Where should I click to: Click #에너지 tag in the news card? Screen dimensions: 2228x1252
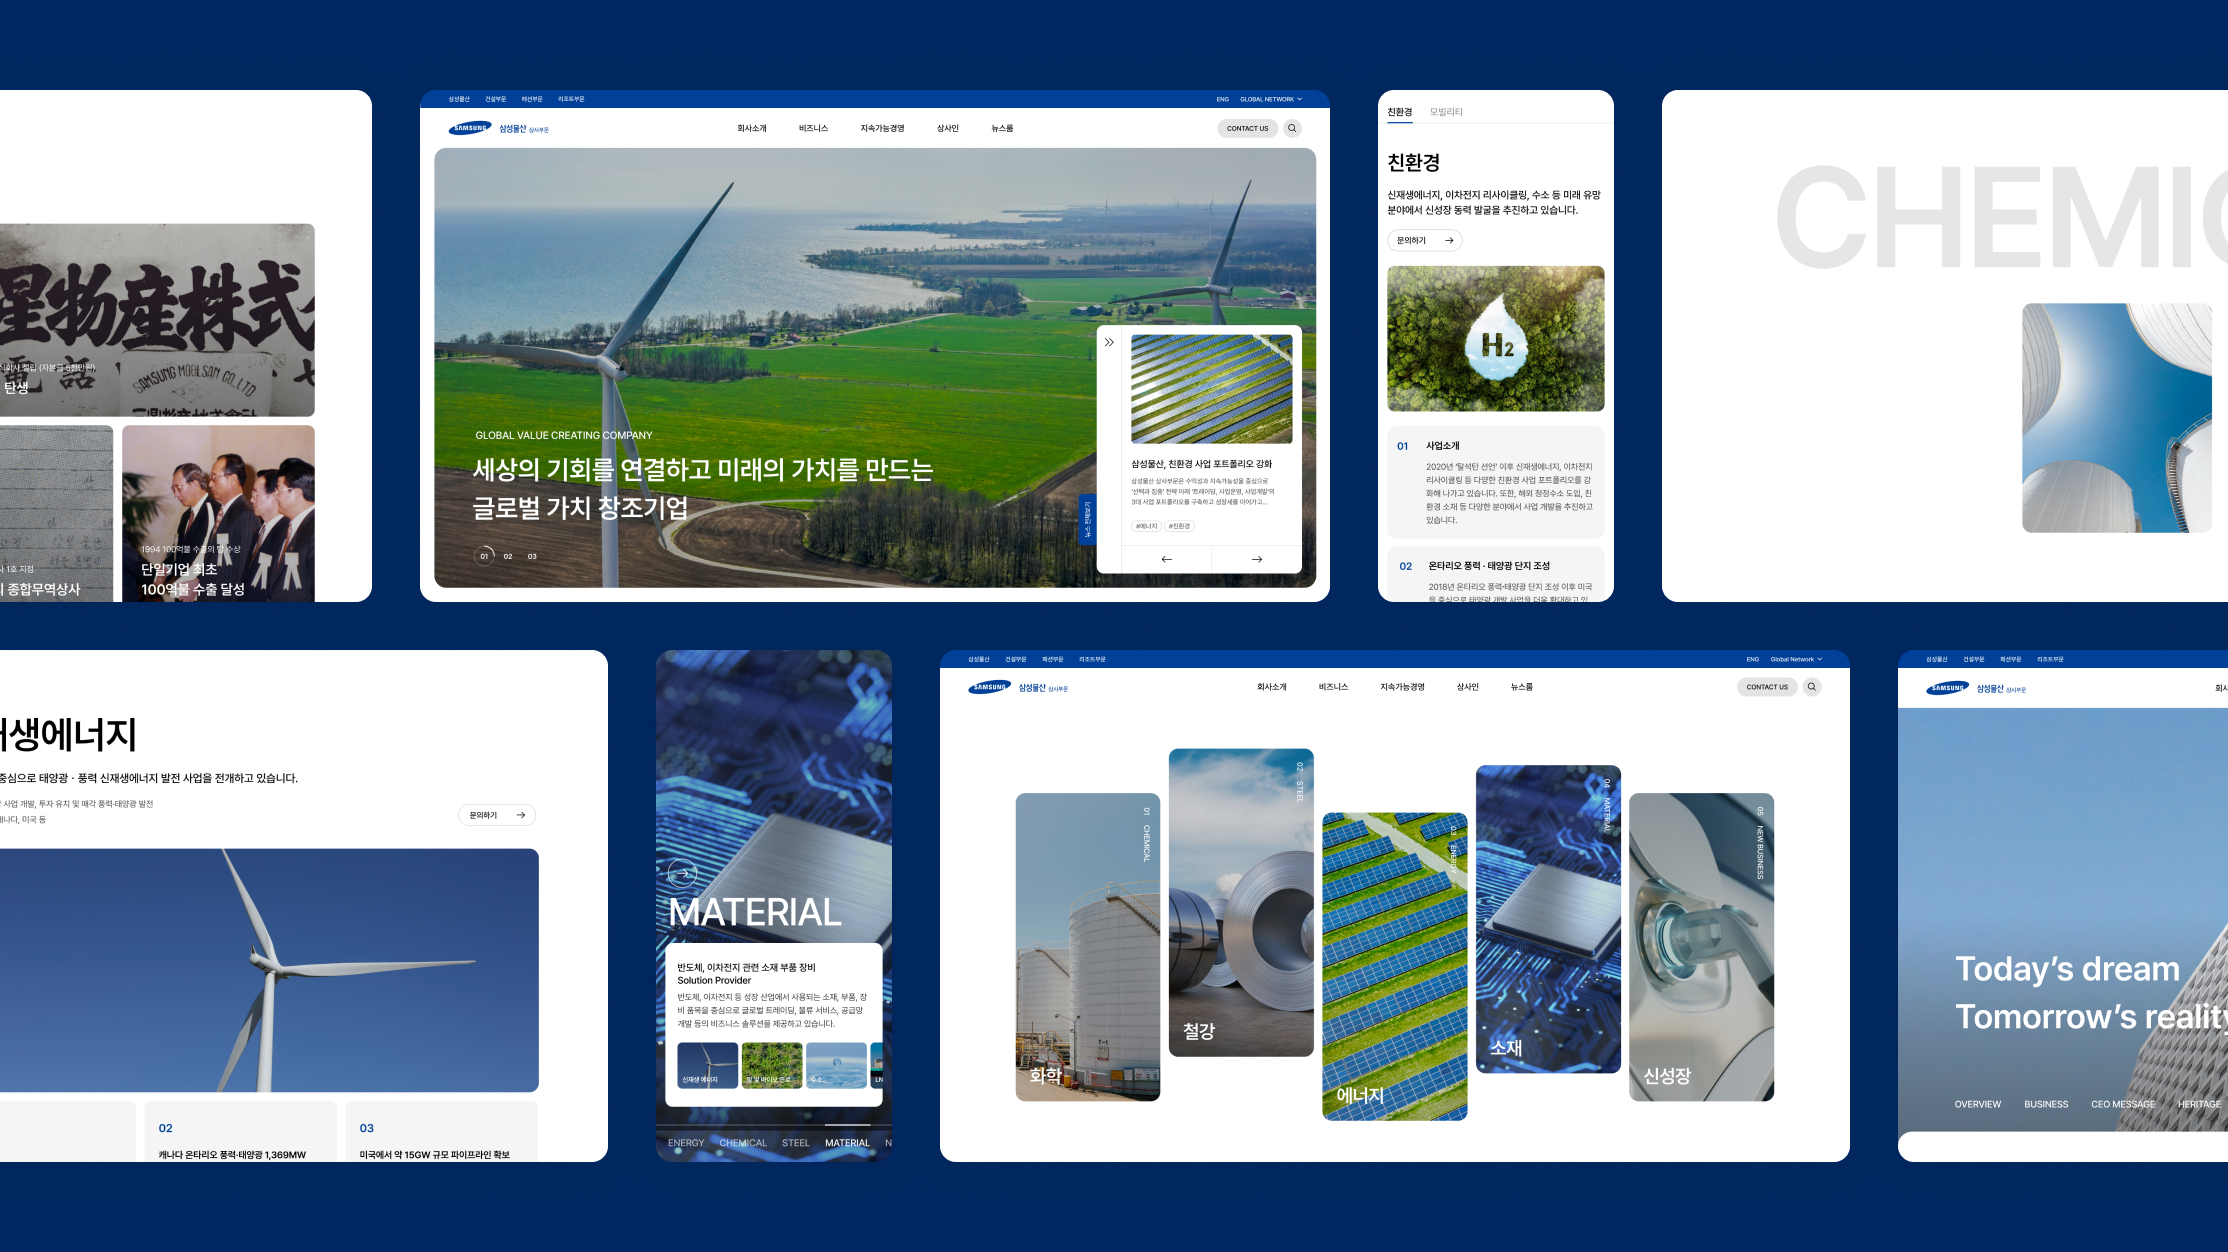[x=1146, y=526]
